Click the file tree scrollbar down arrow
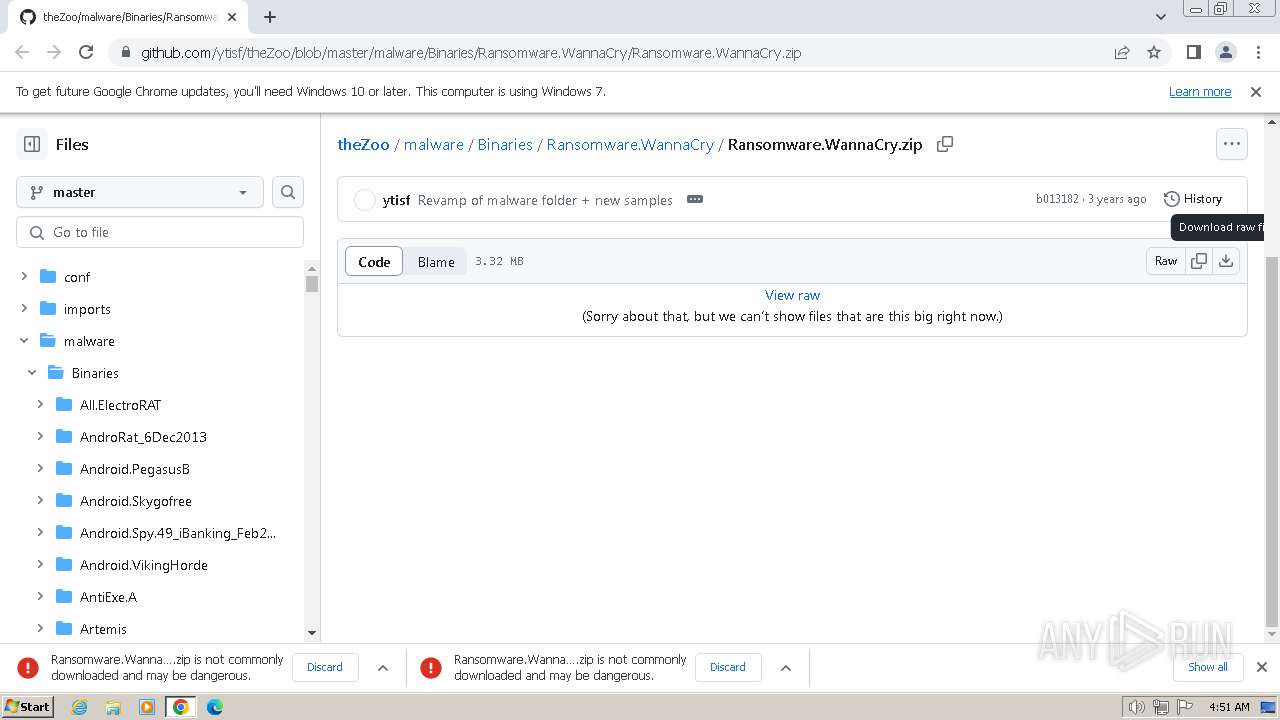The height and width of the screenshot is (720, 1280). [312, 632]
